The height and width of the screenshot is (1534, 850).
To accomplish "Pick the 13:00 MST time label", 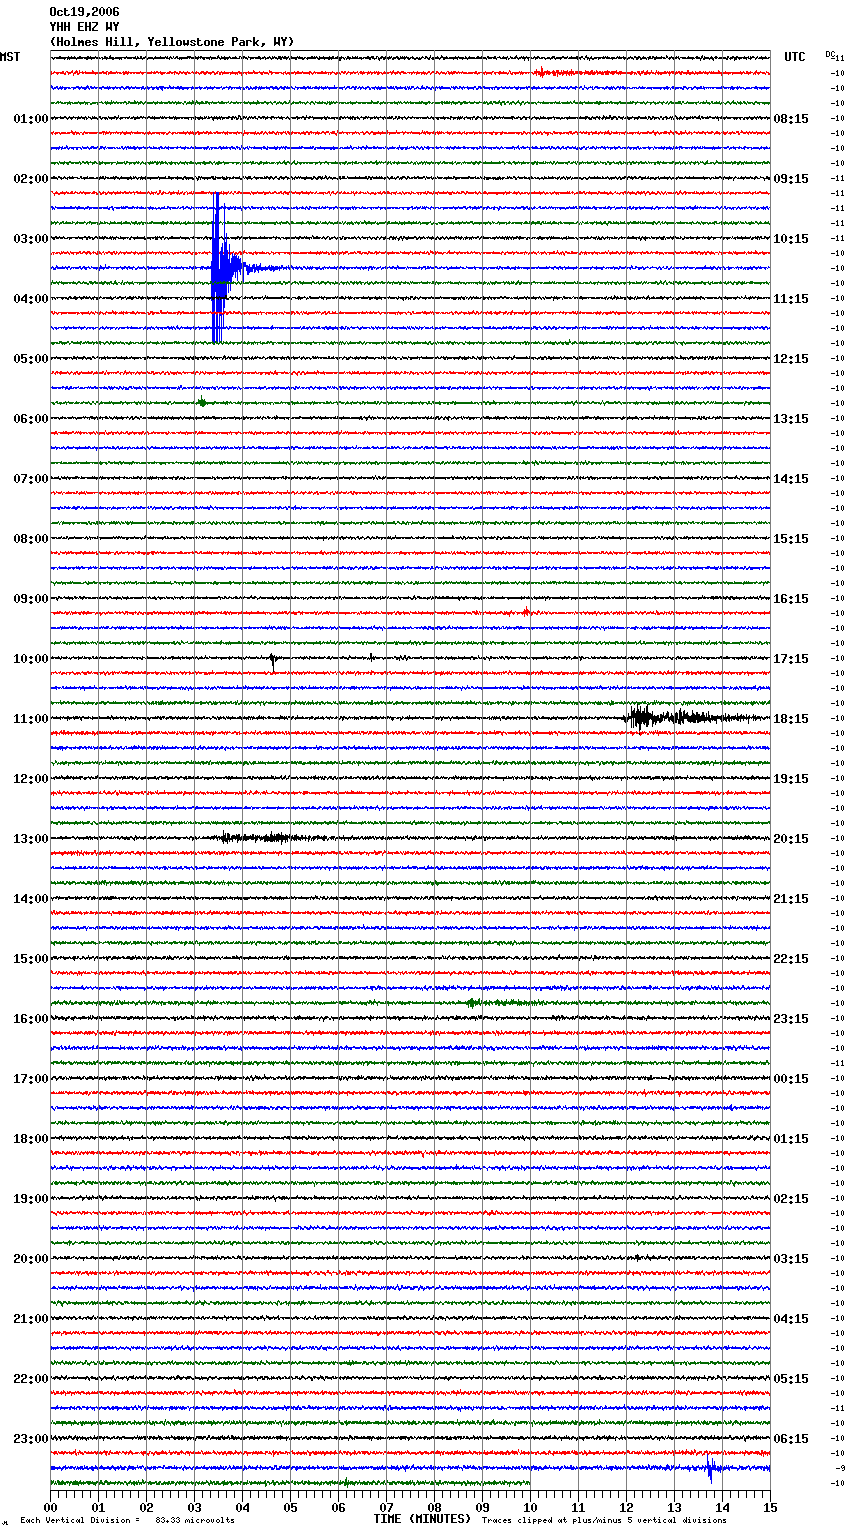I will point(31,839).
